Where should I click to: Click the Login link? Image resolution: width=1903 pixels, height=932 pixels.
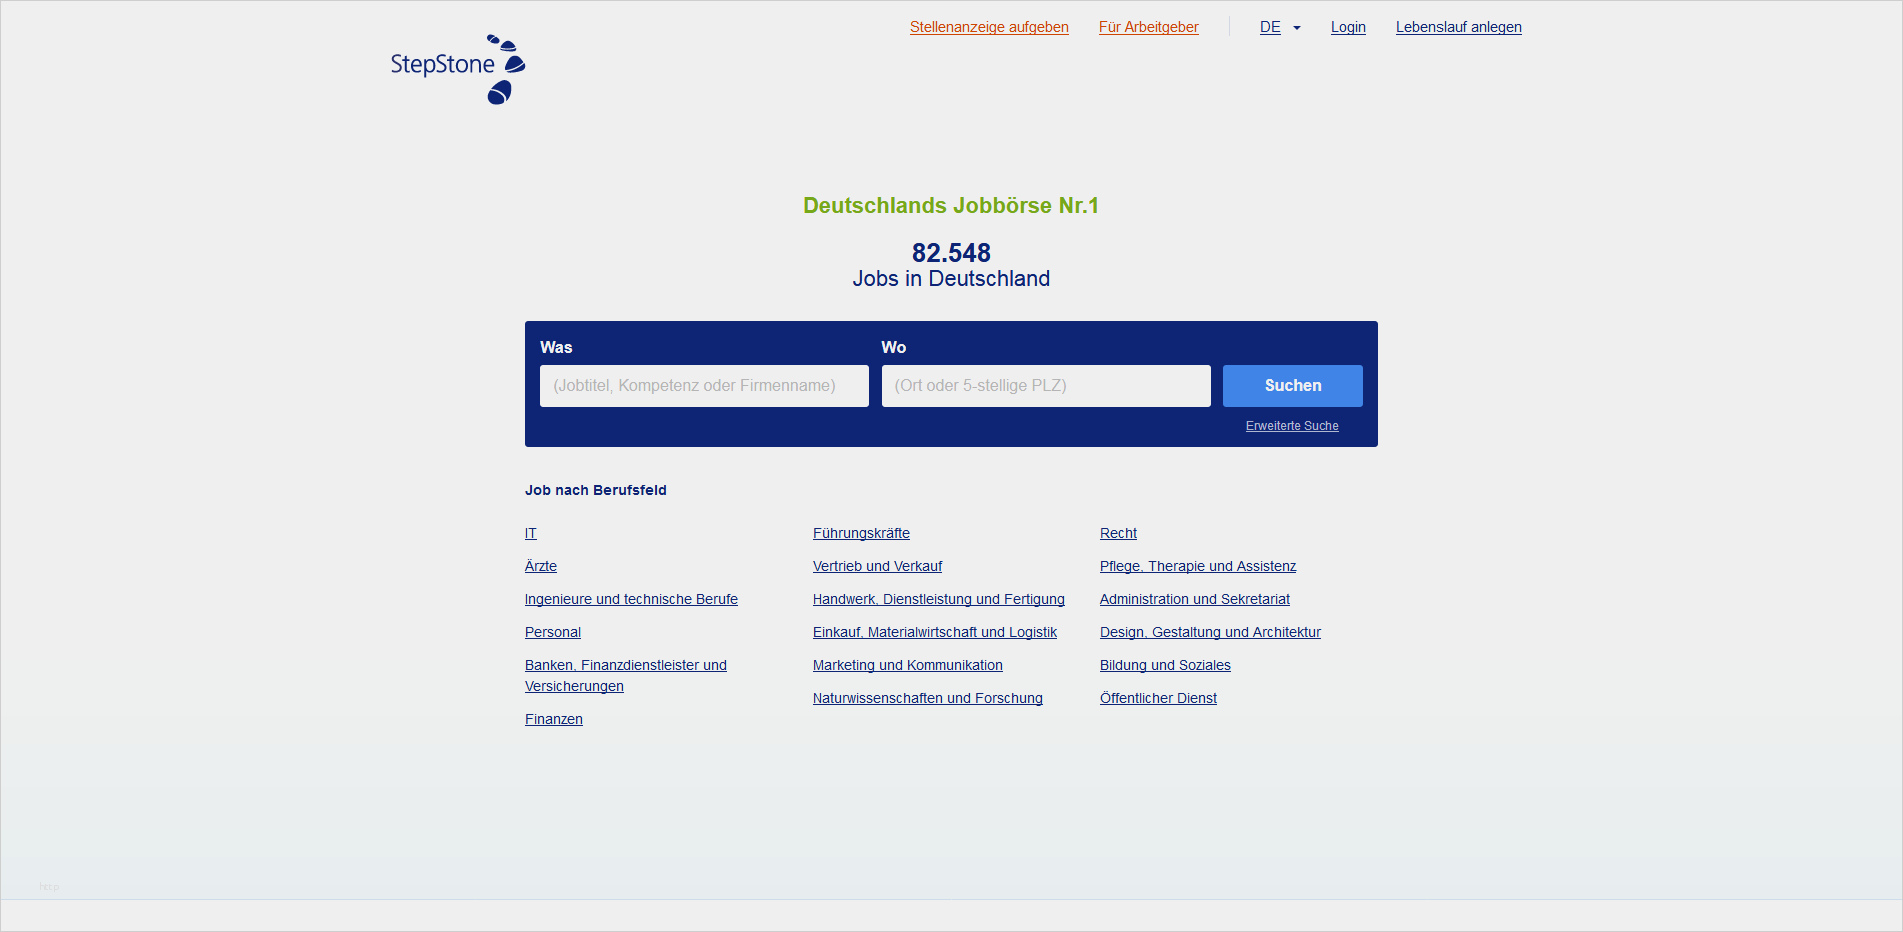click(1348, 27)
